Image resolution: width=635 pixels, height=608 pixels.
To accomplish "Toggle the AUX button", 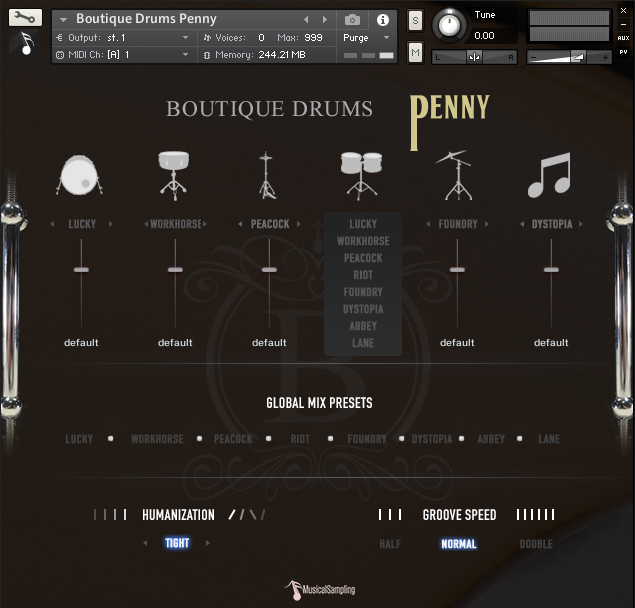I will tap(623, 38).
